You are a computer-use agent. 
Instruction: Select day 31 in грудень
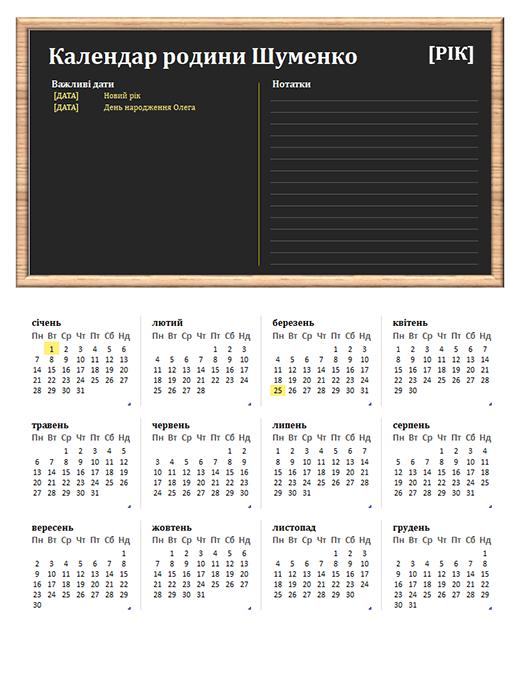coord(412,605)
